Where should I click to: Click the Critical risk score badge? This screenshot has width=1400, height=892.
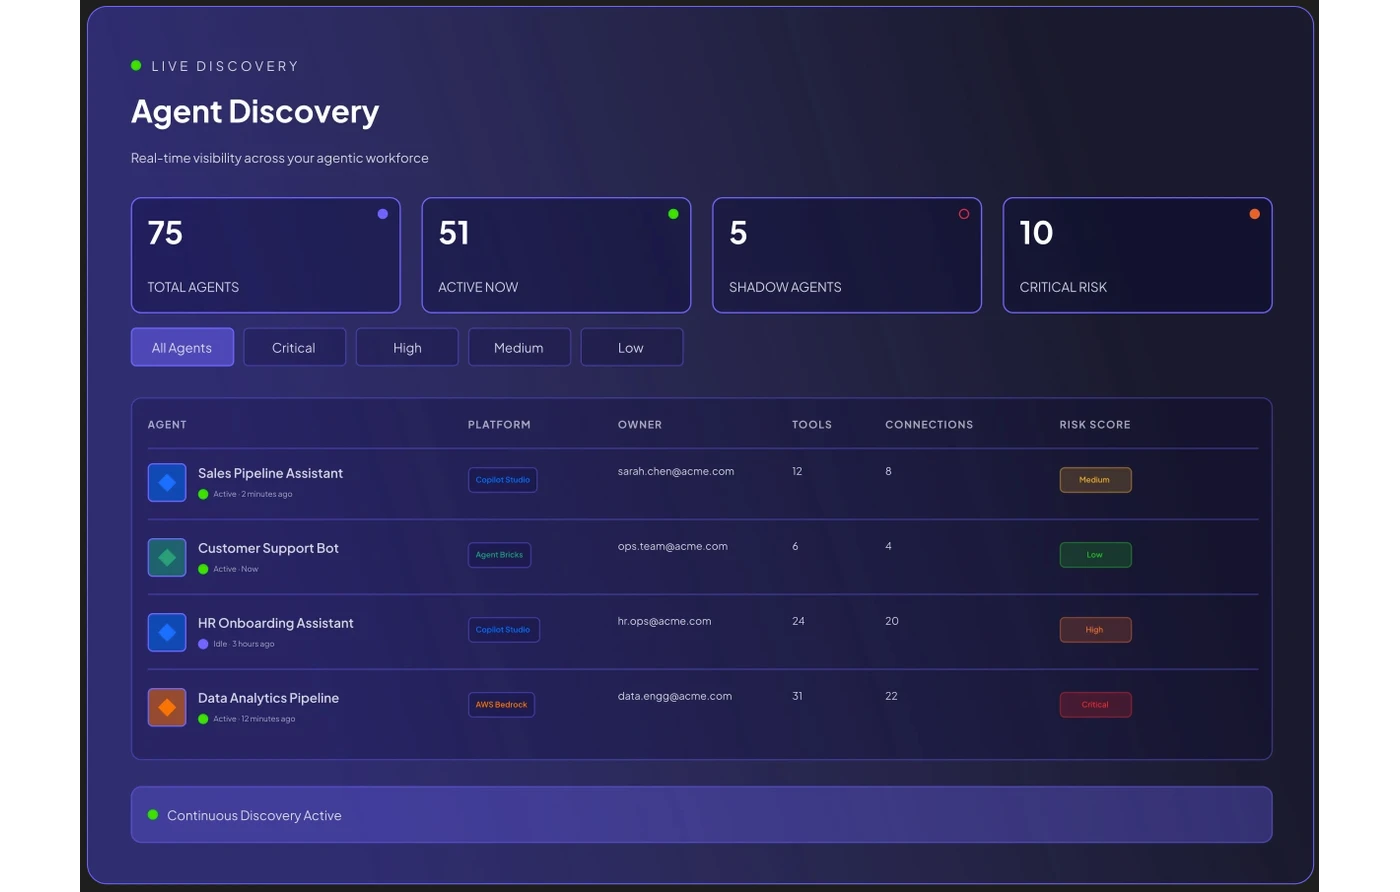1095,705
